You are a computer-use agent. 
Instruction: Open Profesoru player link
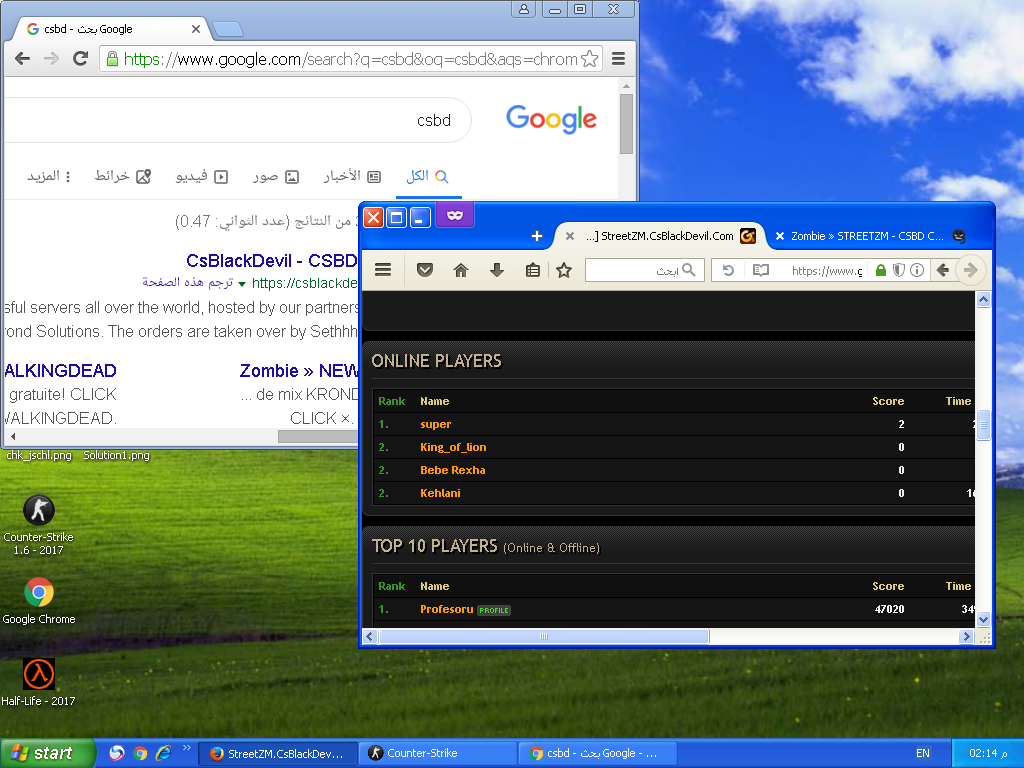[x=447, y=609]
